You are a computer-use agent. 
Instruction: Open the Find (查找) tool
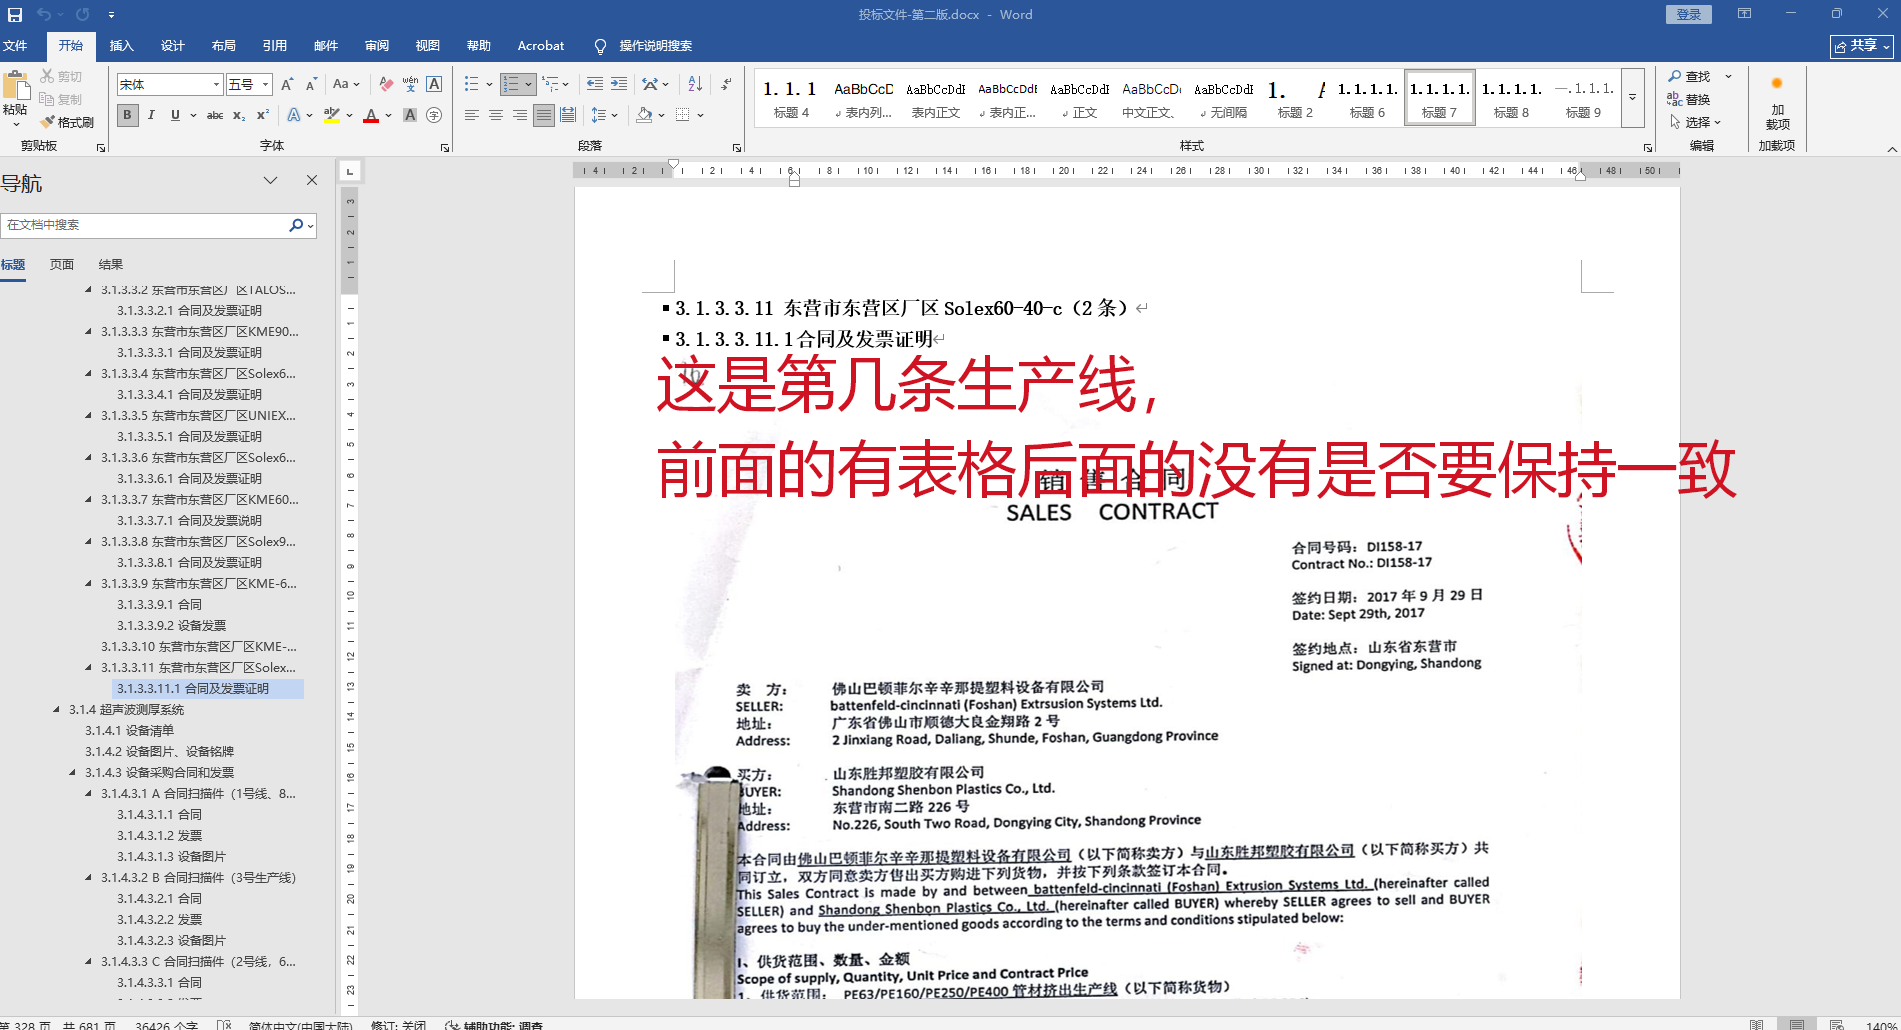(1689, 76)
